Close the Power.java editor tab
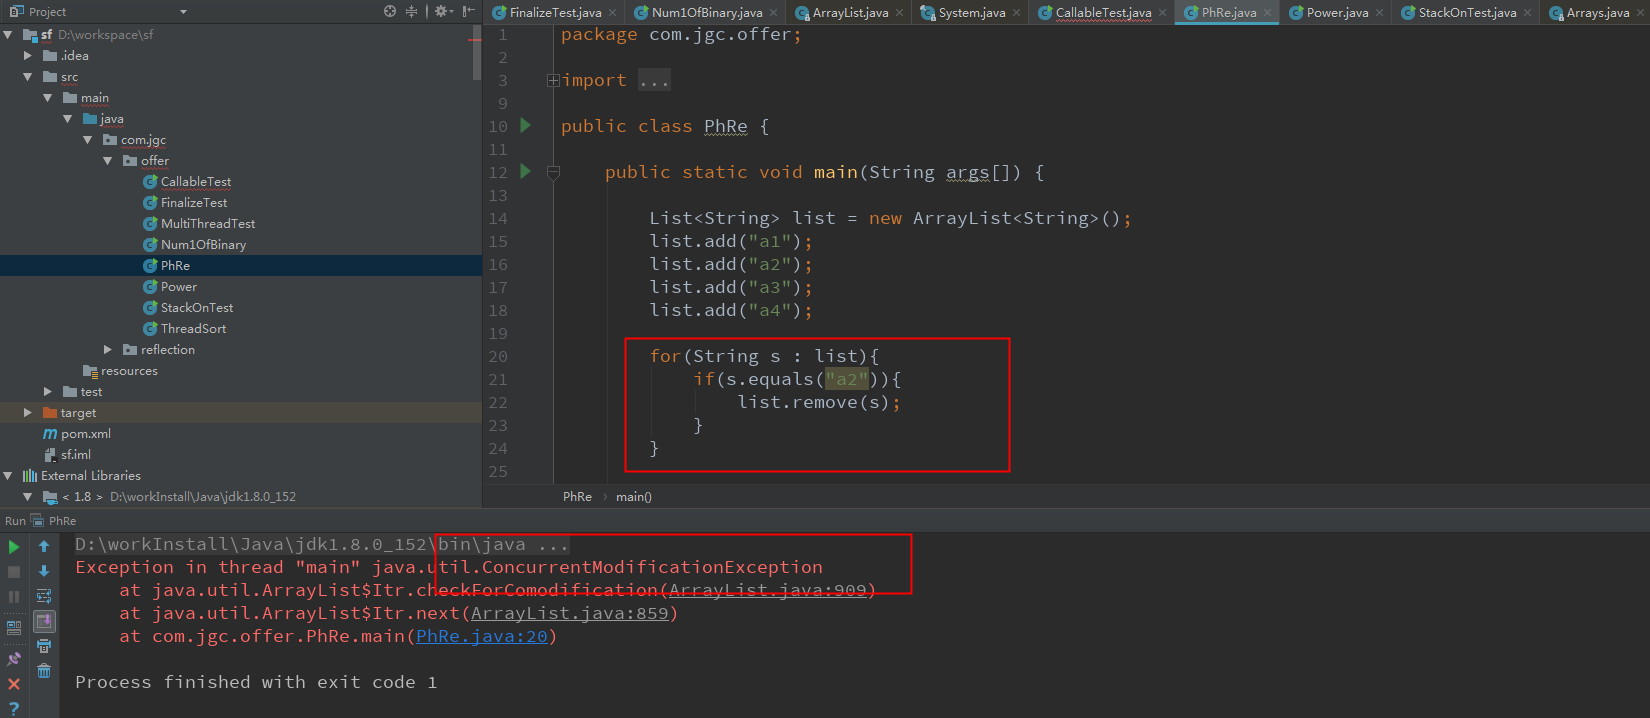 (1380, 13)
